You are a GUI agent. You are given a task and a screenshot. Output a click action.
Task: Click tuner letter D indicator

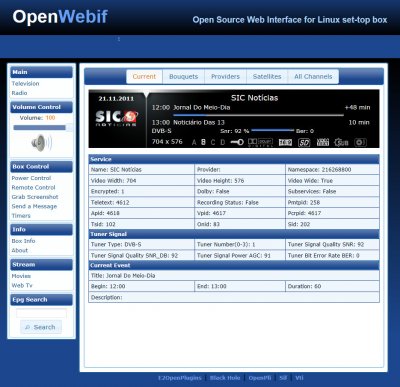223,142
